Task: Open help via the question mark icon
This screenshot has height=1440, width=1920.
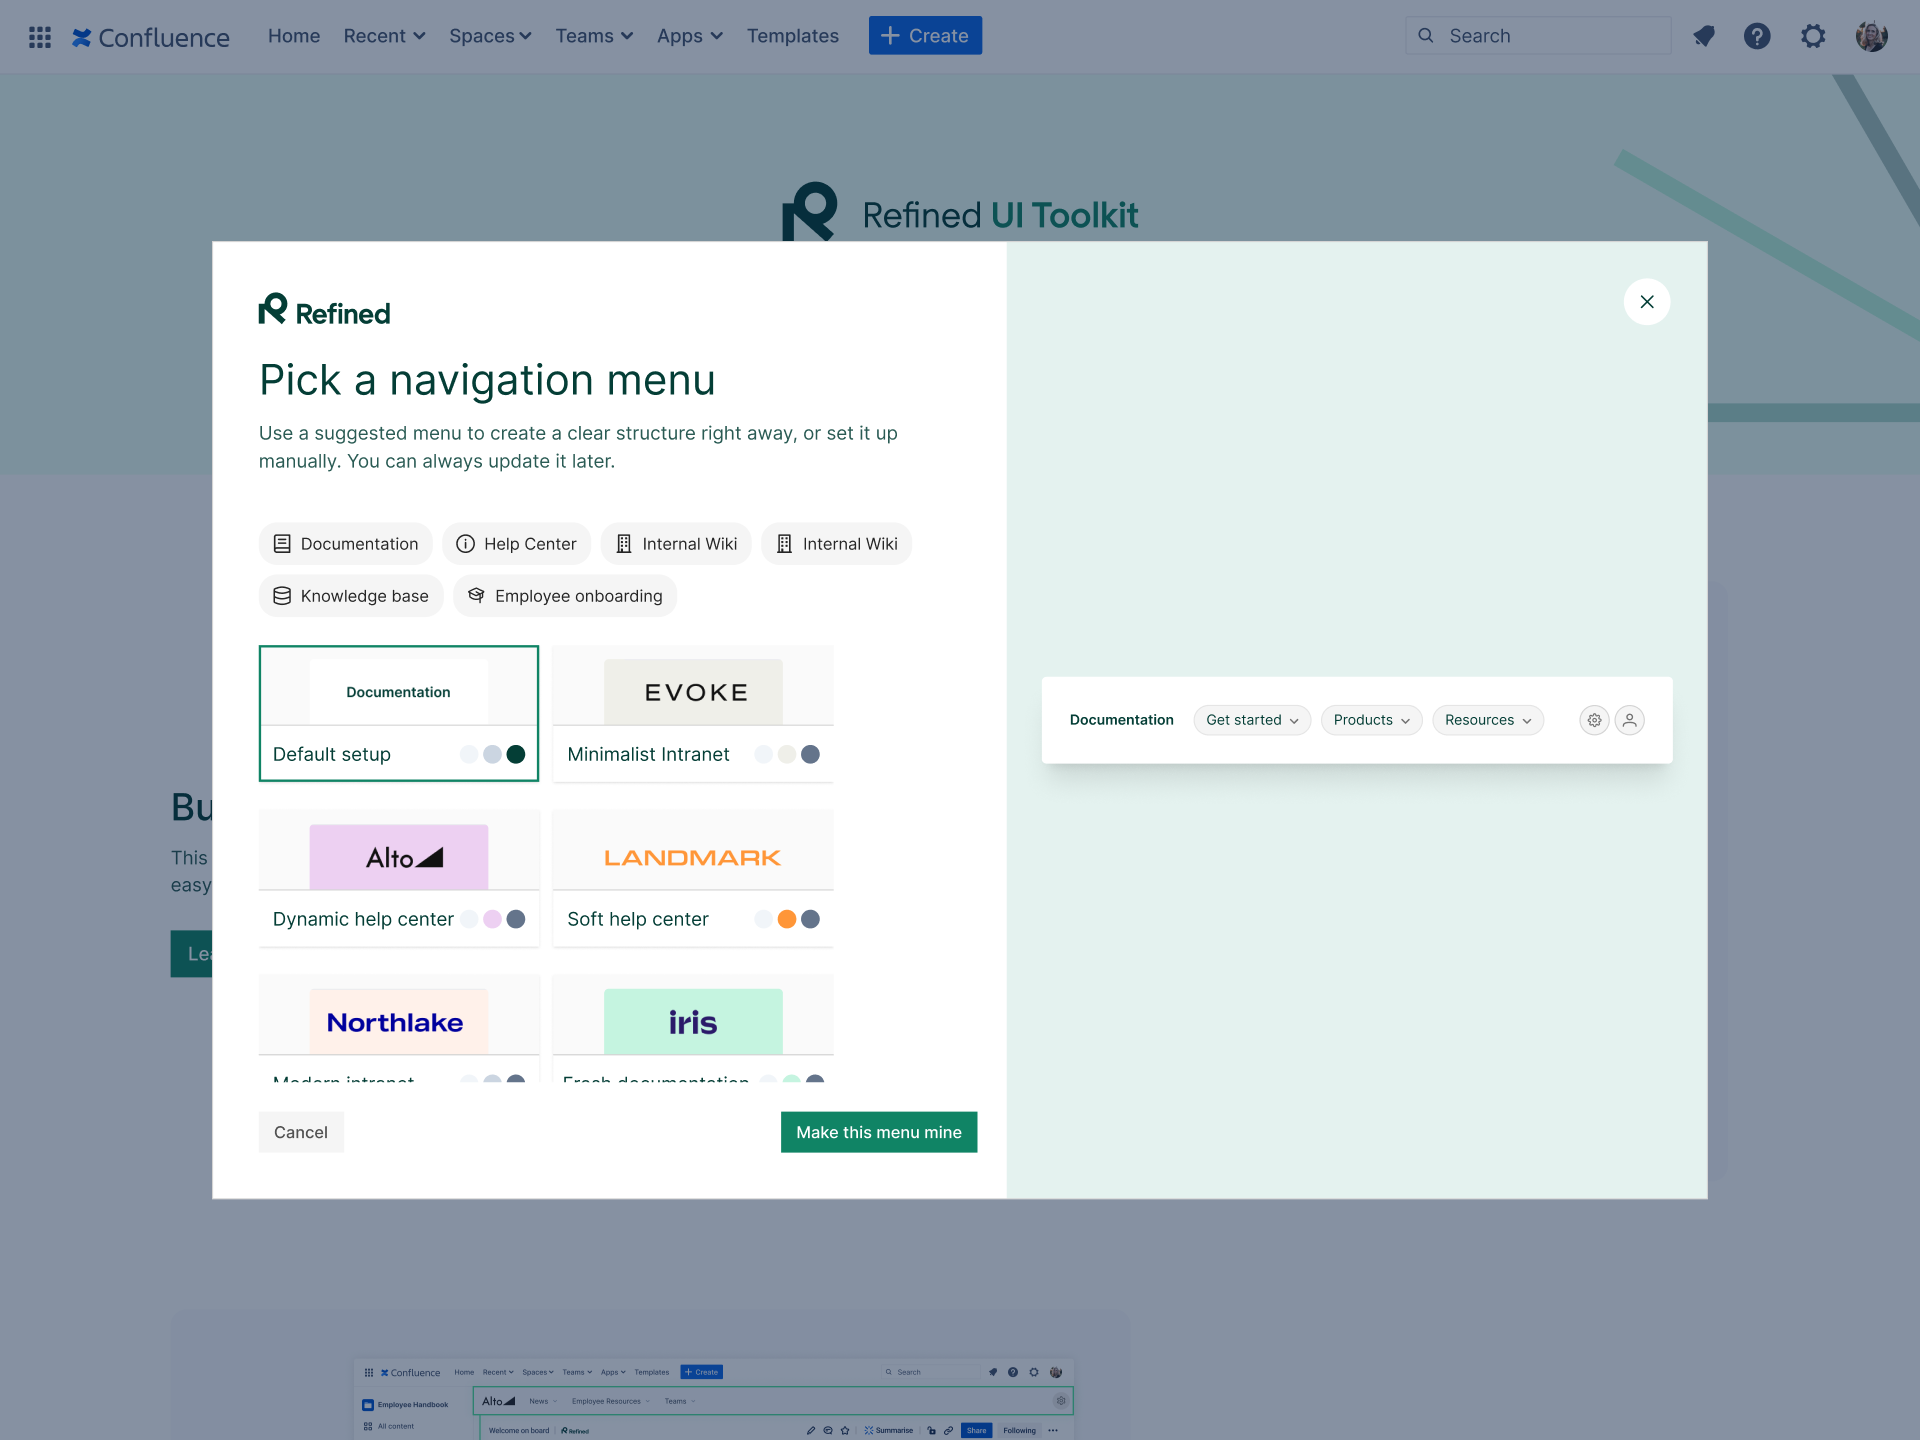Action: [1757, 36]
